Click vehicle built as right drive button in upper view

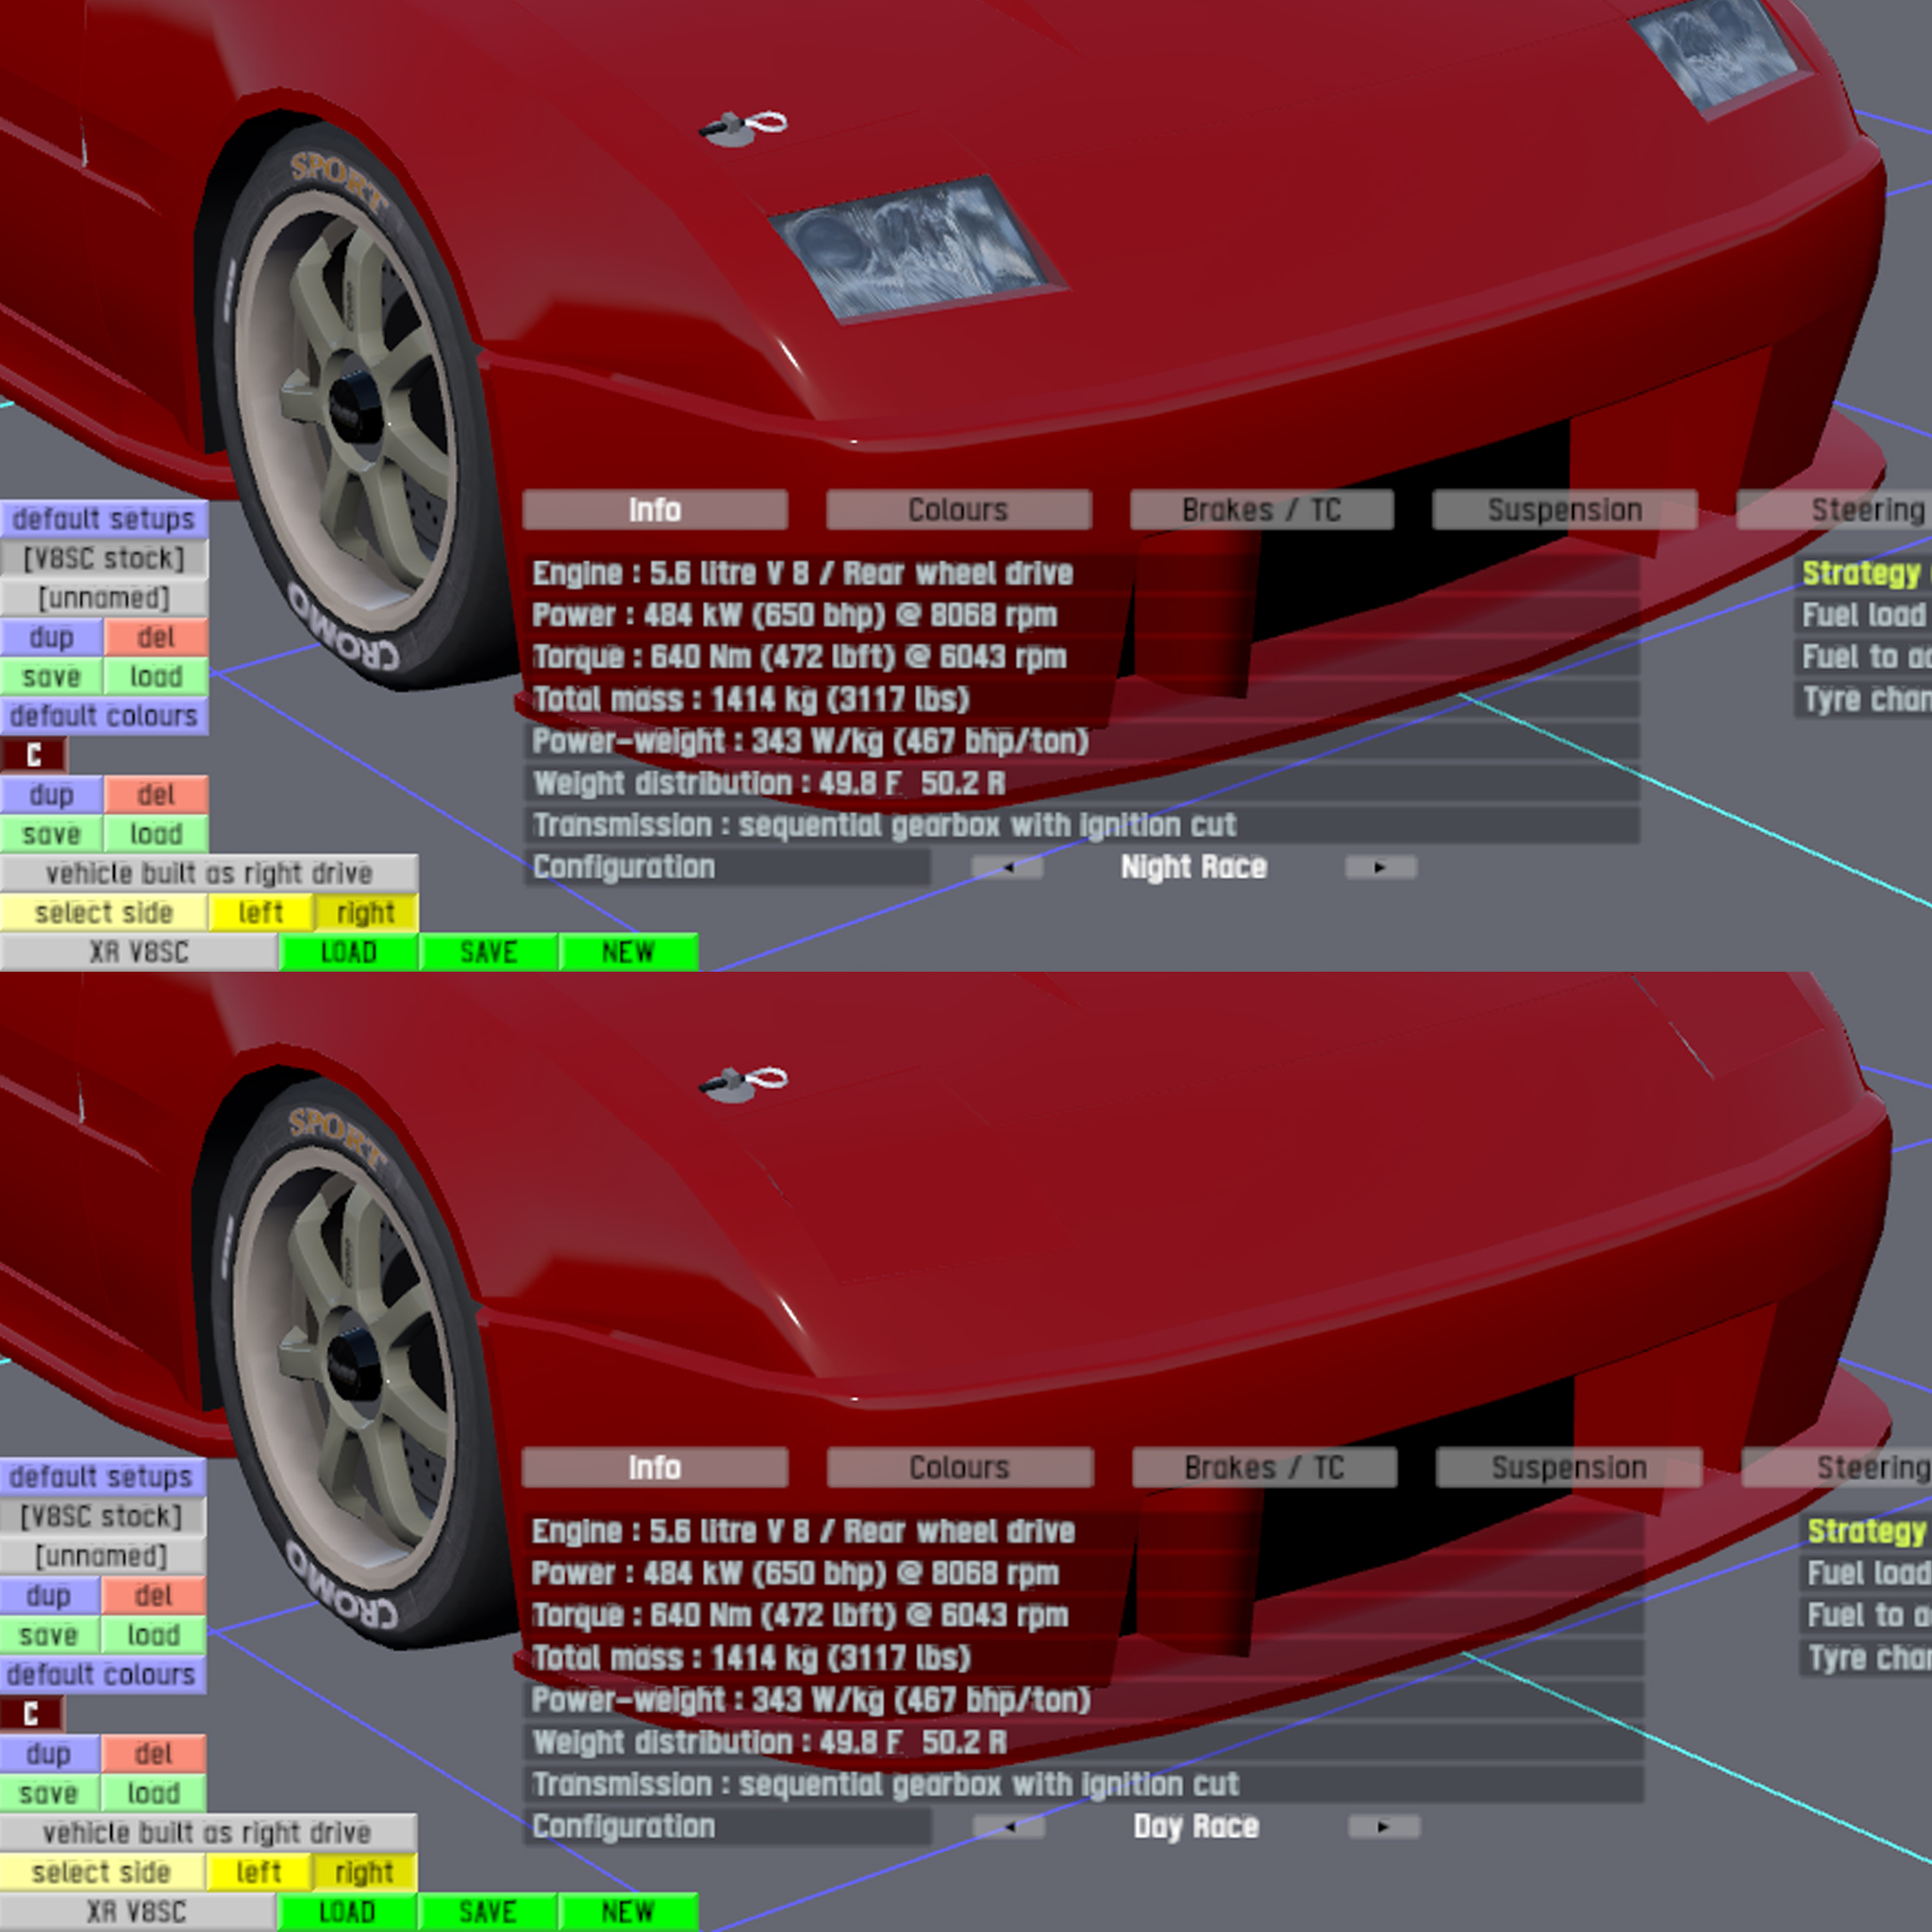click(209, 873)
